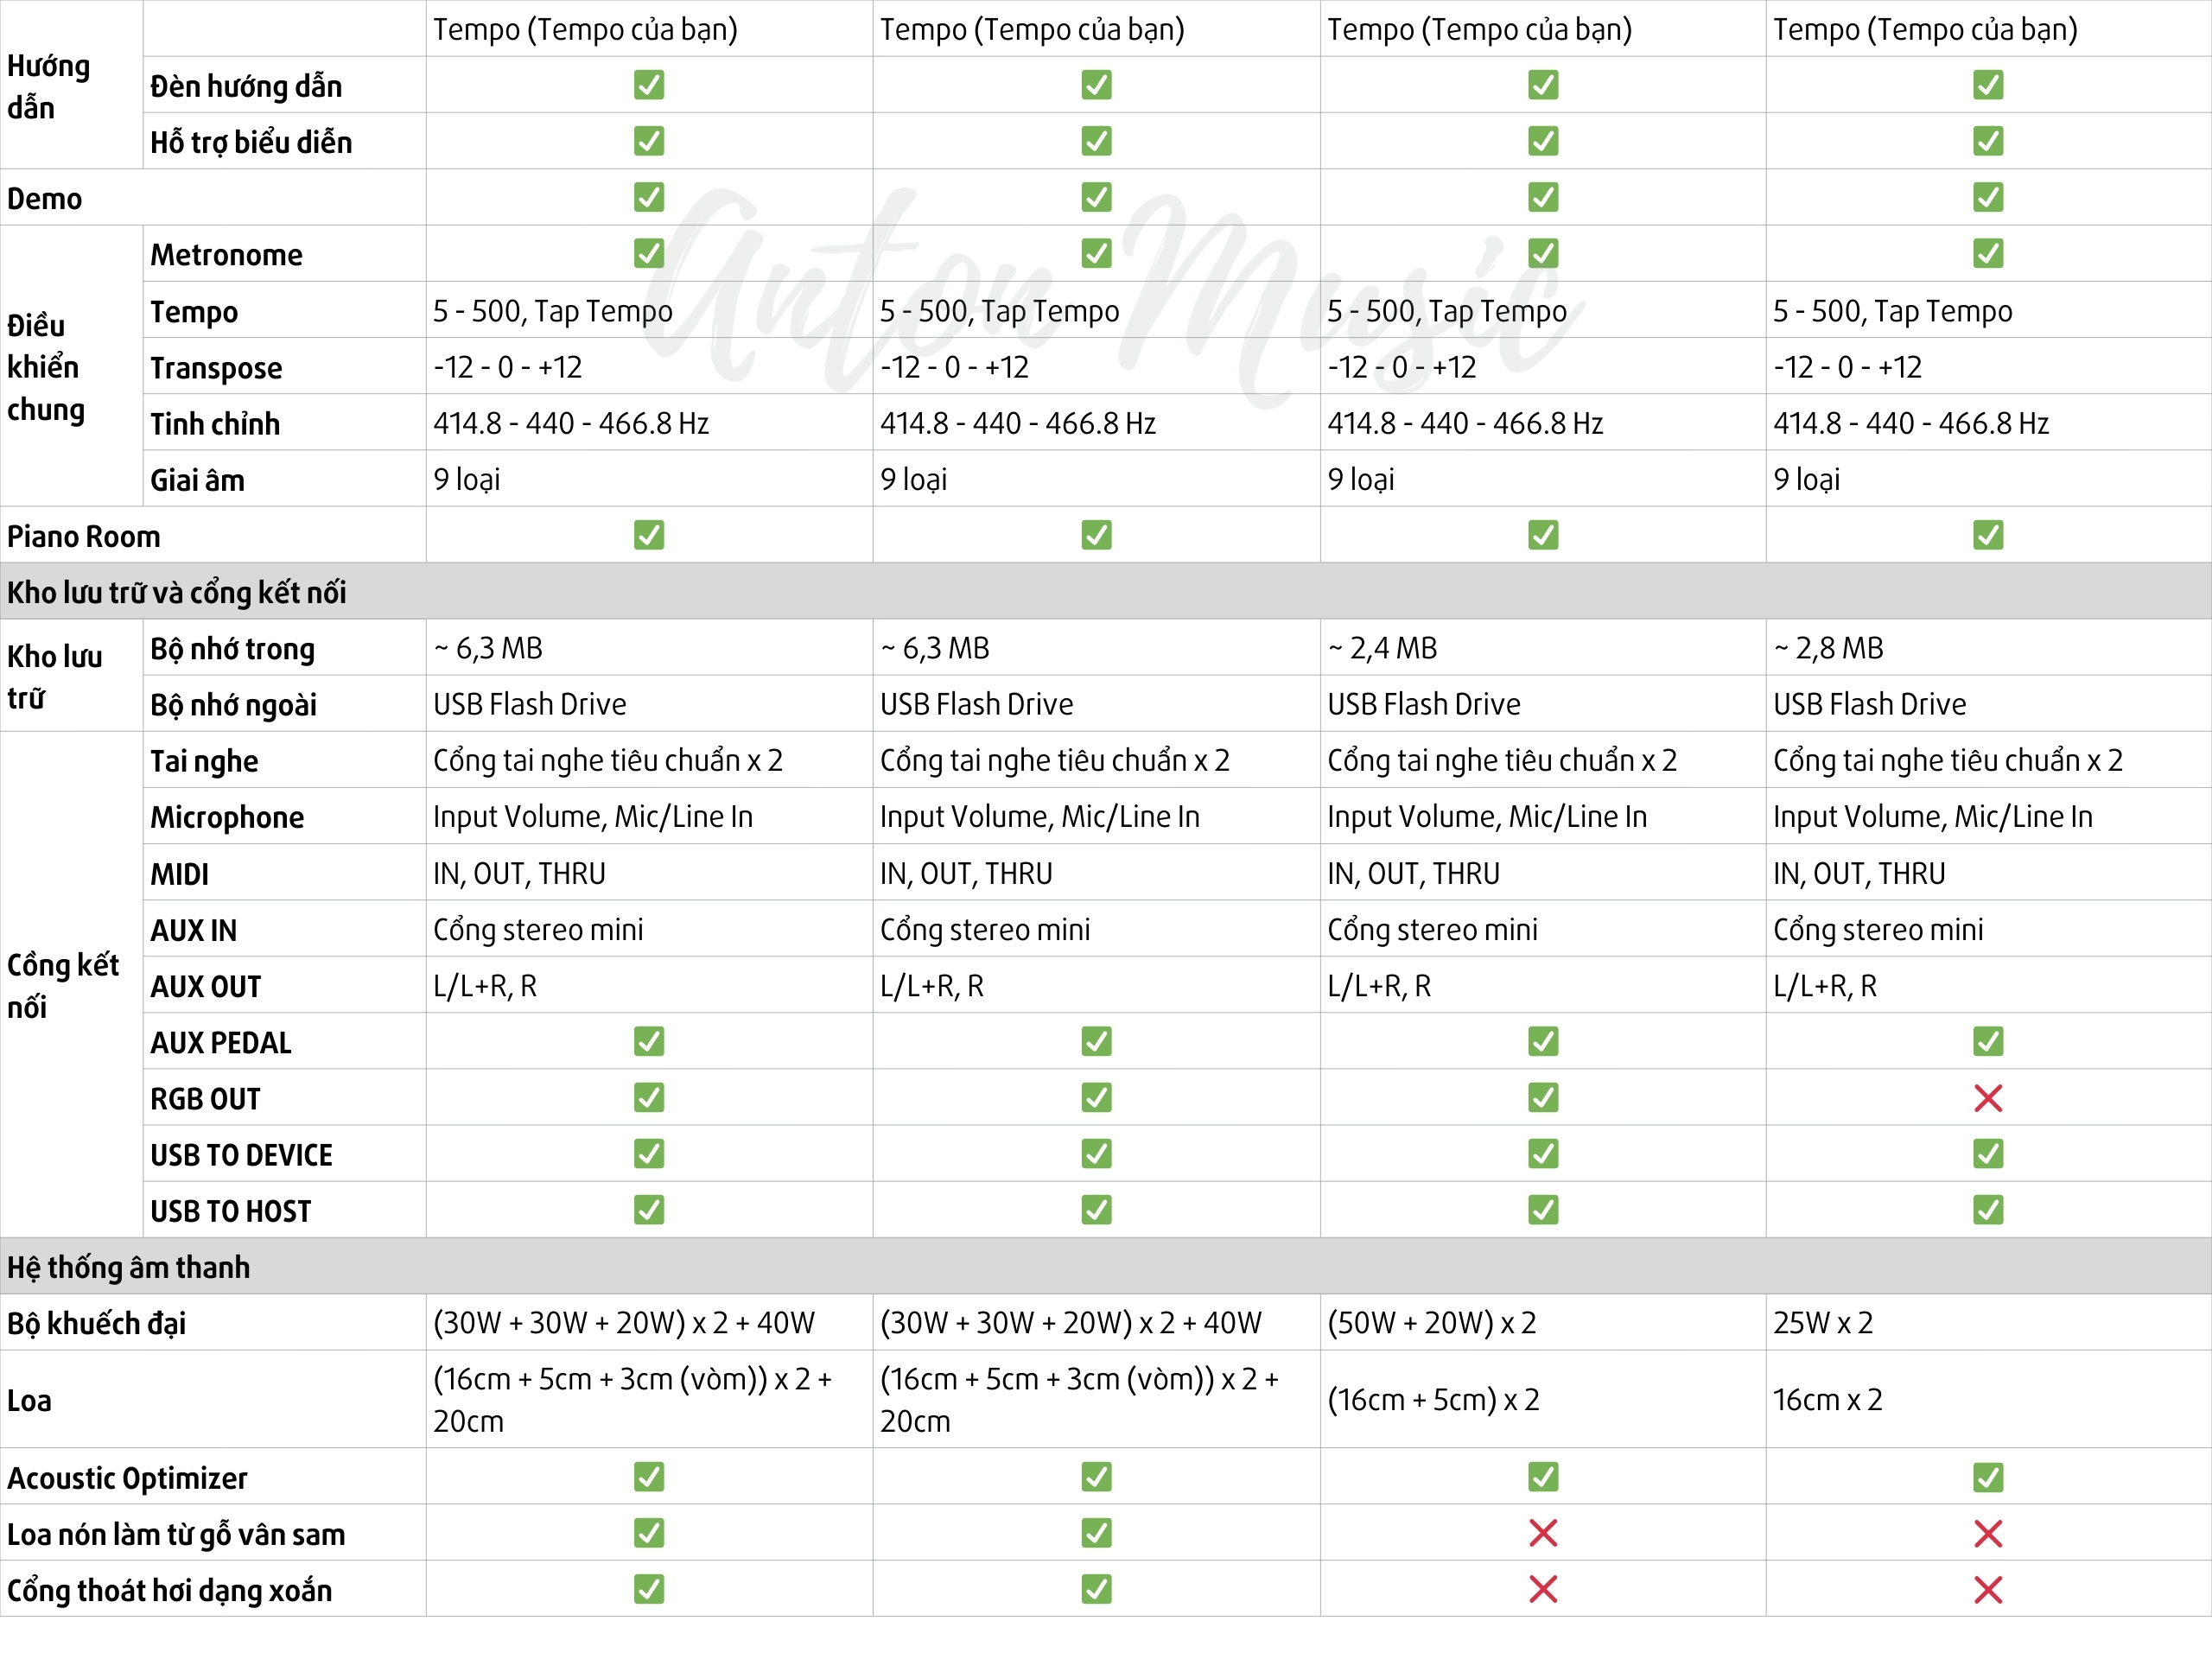This screenshot has height=1659, width=2212.
Task: Click the third-column green check for Metronome
Action: pos(1542,253)
